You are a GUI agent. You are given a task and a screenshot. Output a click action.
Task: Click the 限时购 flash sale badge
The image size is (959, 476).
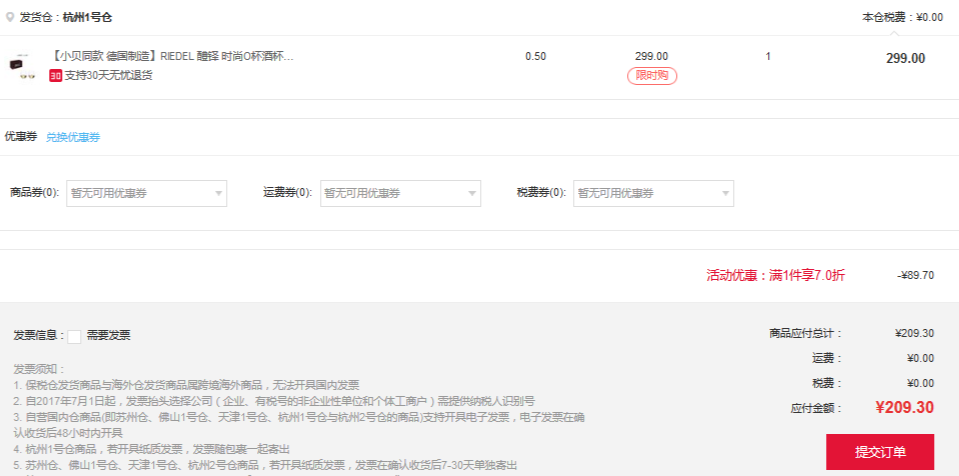point(652,76)
